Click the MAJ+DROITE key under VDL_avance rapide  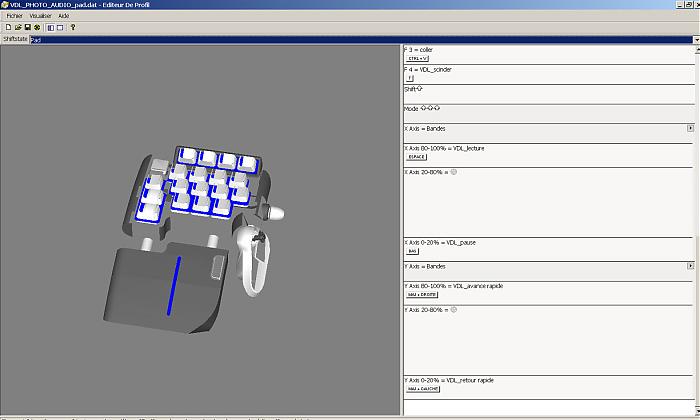tap(419, 295)
